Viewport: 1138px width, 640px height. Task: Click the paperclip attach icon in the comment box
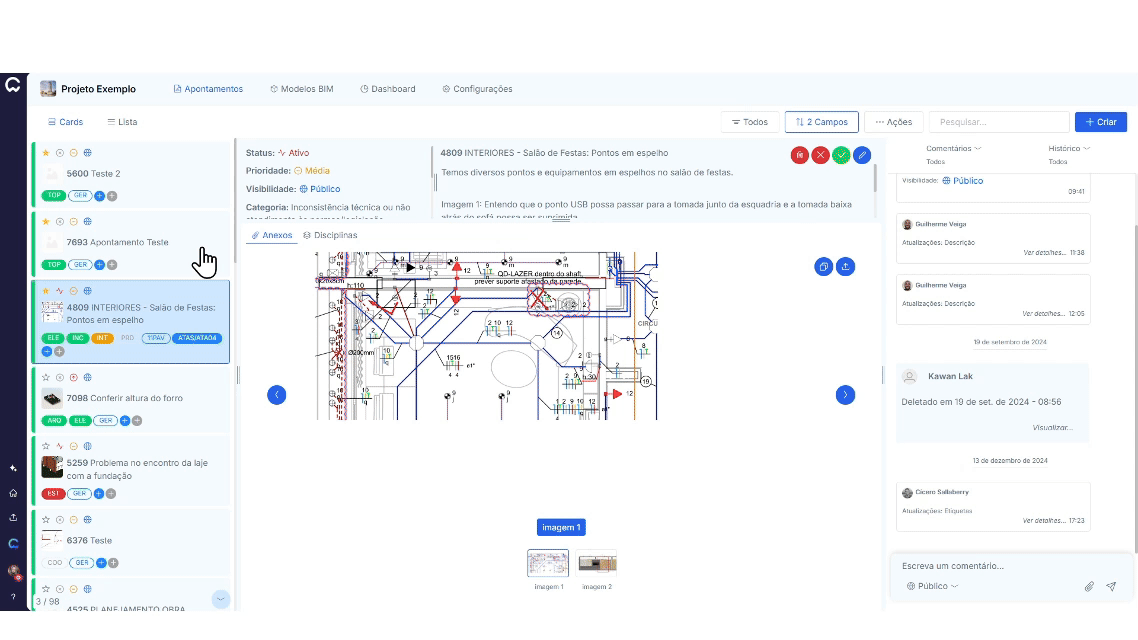[x=1089, y=586]
